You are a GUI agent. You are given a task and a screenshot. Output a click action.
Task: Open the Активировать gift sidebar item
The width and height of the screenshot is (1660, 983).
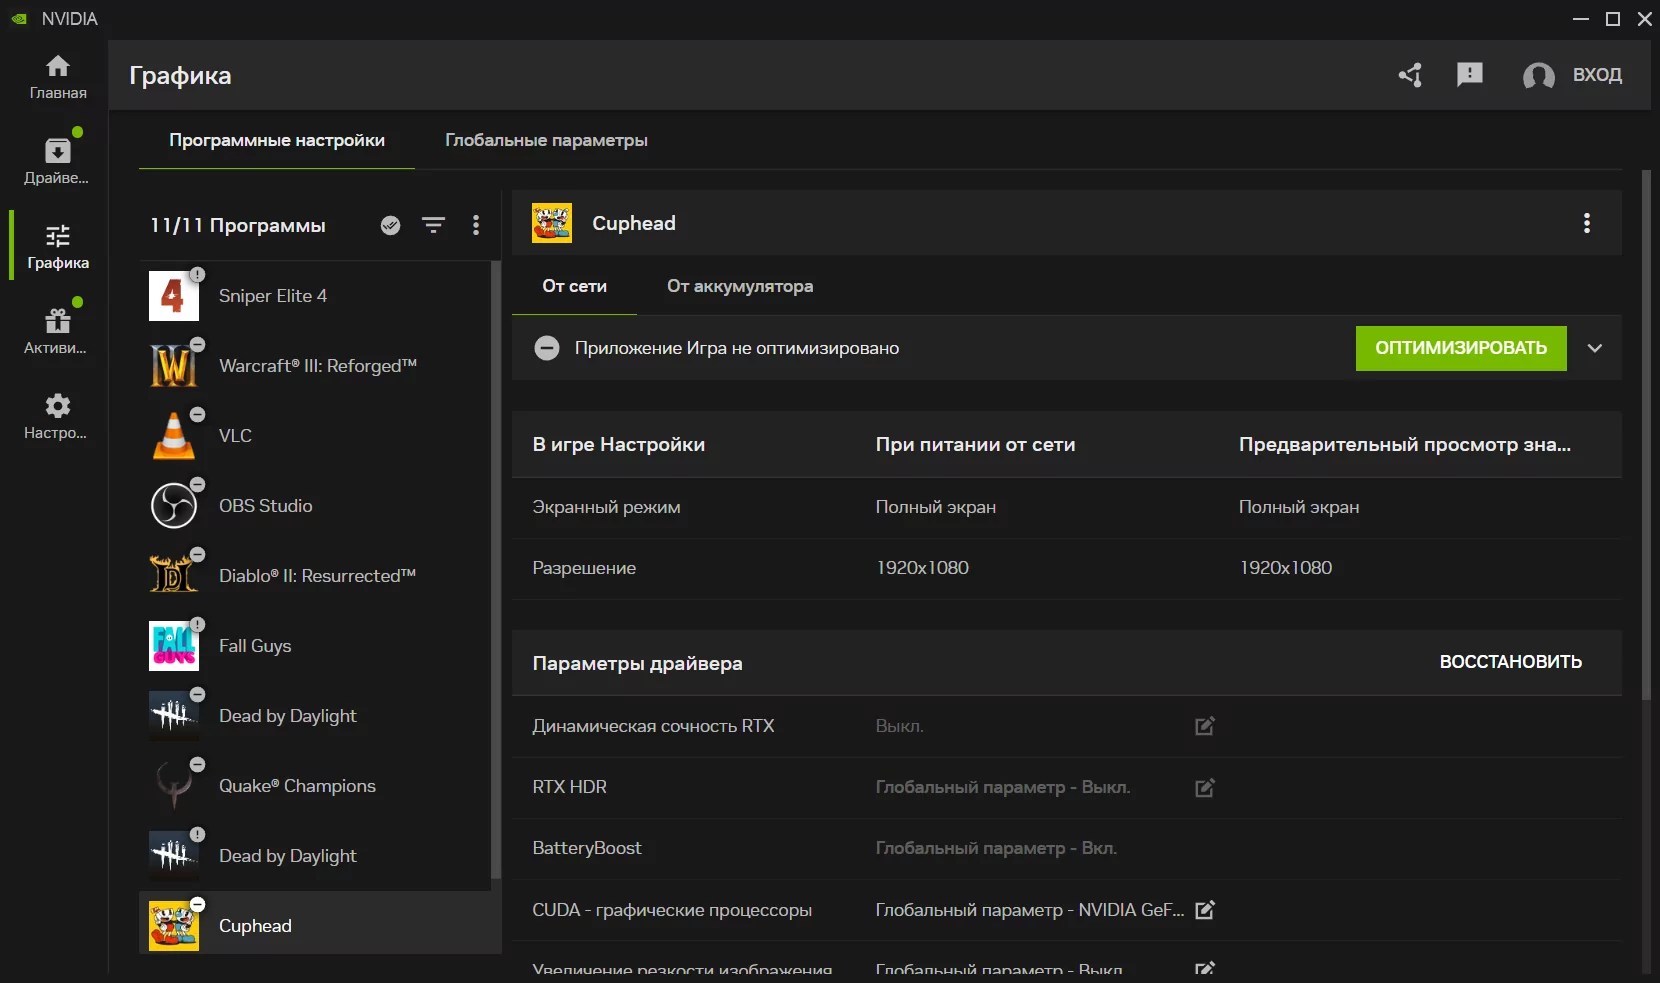click(57, 331)
